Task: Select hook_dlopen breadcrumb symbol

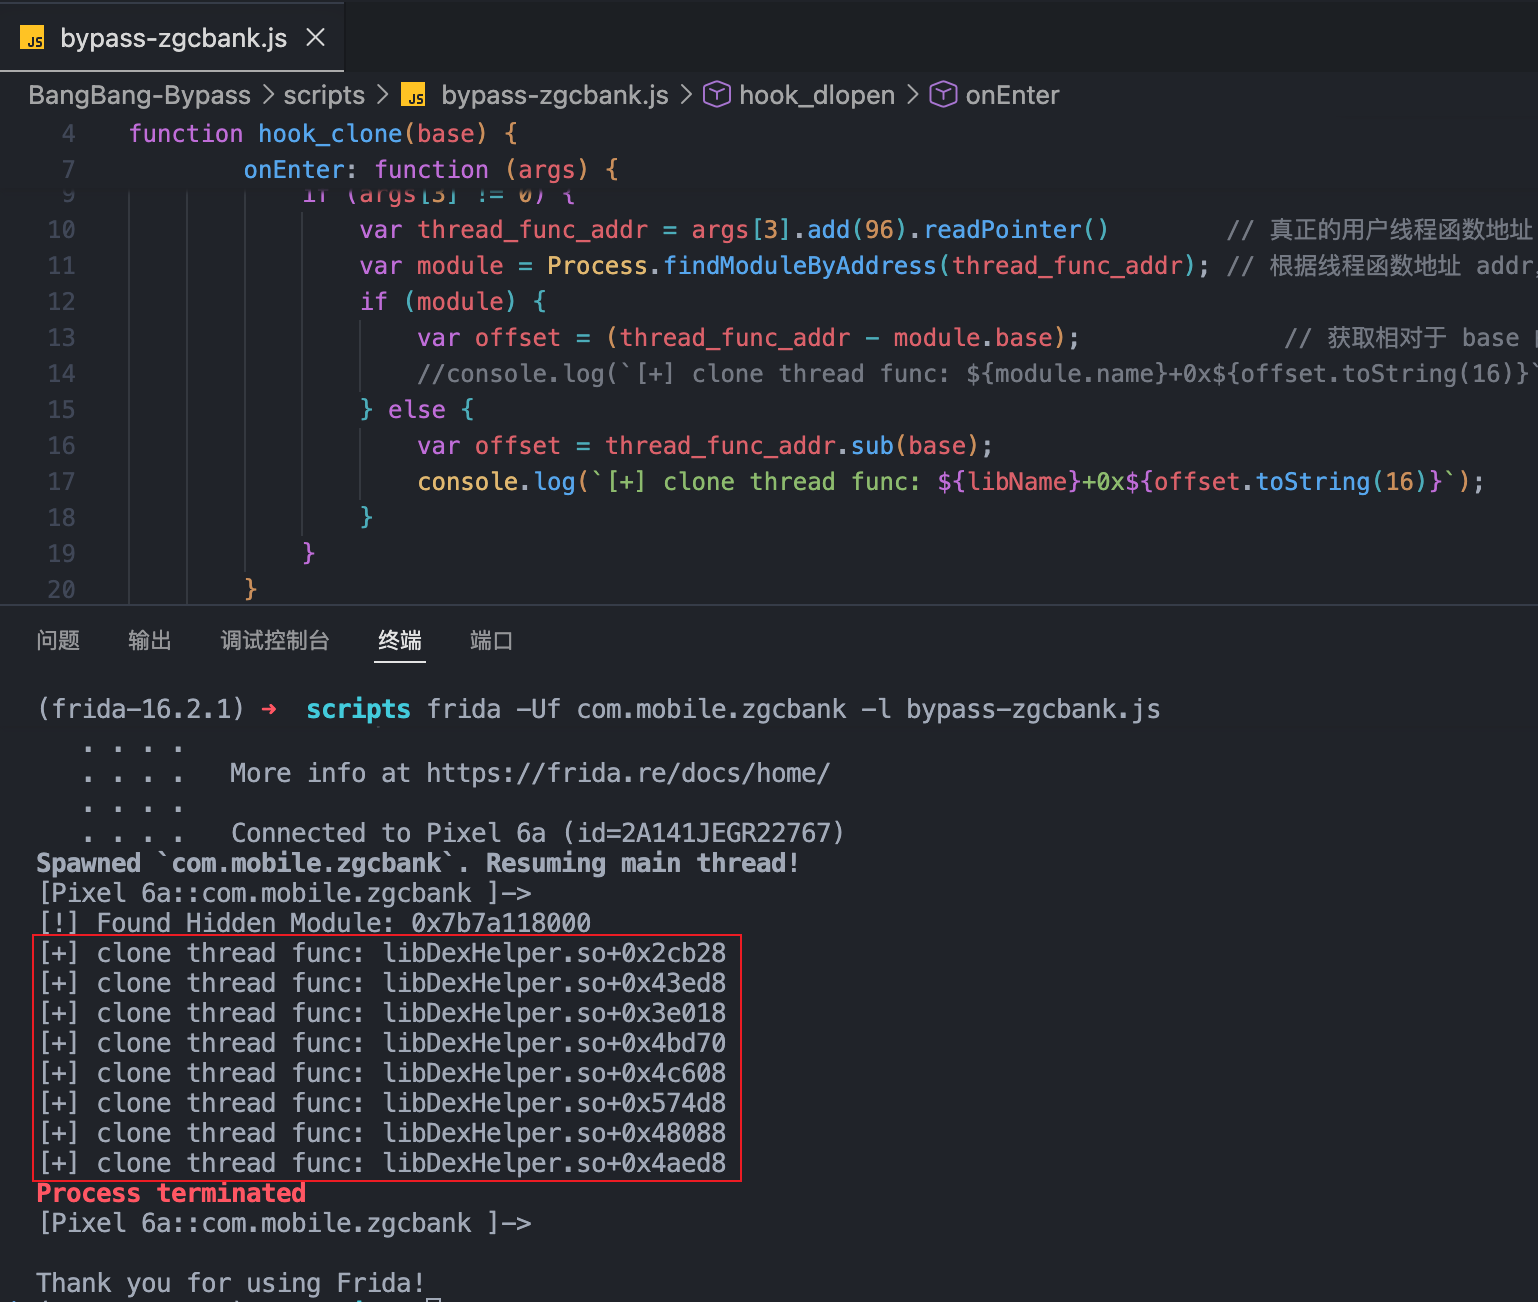Action: point(816,95)
